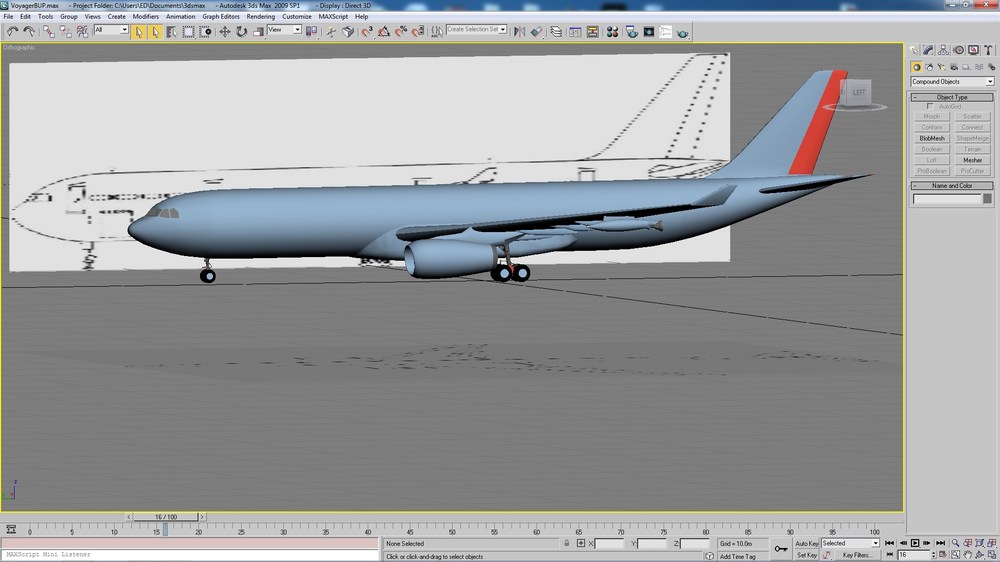Open the Create Selection Set dropdown
Viewport: 1000px width, 562px height.
[476, 29]
